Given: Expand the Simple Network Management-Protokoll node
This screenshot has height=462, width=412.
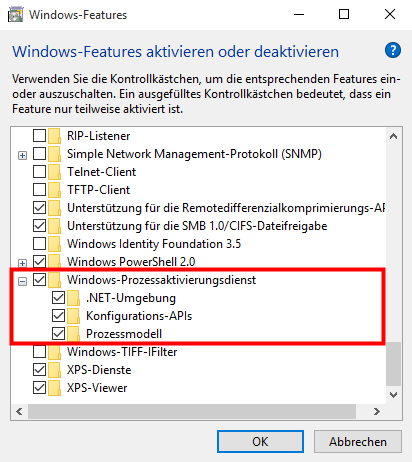Looking at the screenshot, I should [22, 155].
